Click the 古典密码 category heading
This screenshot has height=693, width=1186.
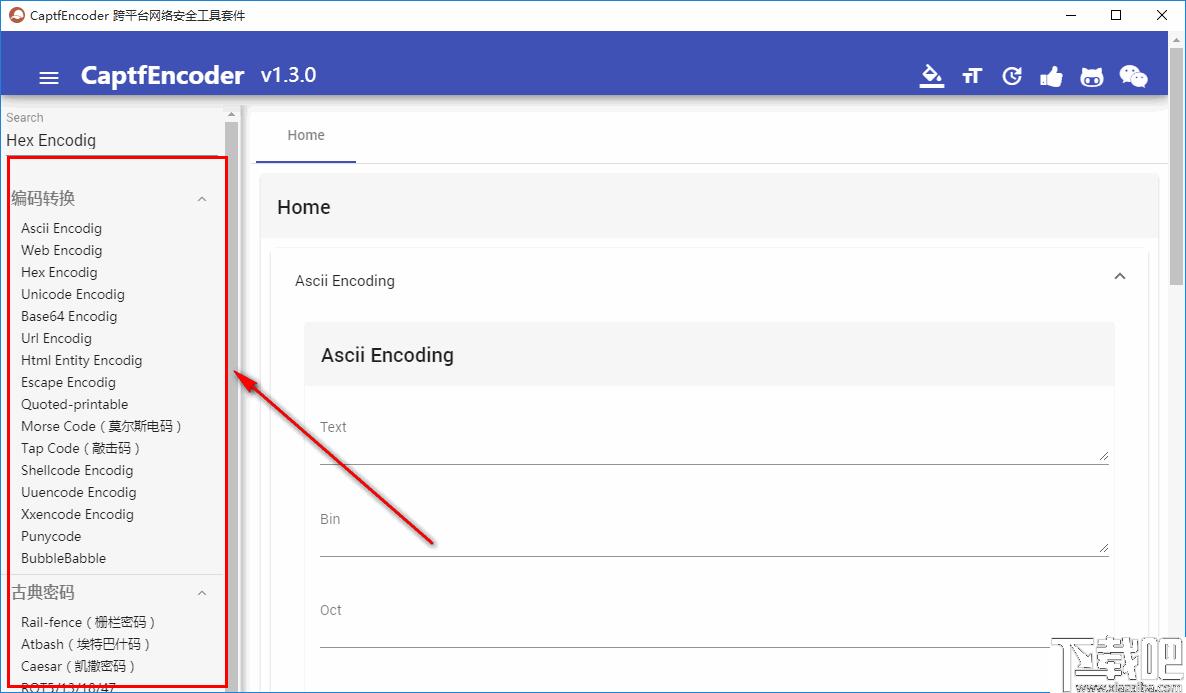(x=43, y=592)
